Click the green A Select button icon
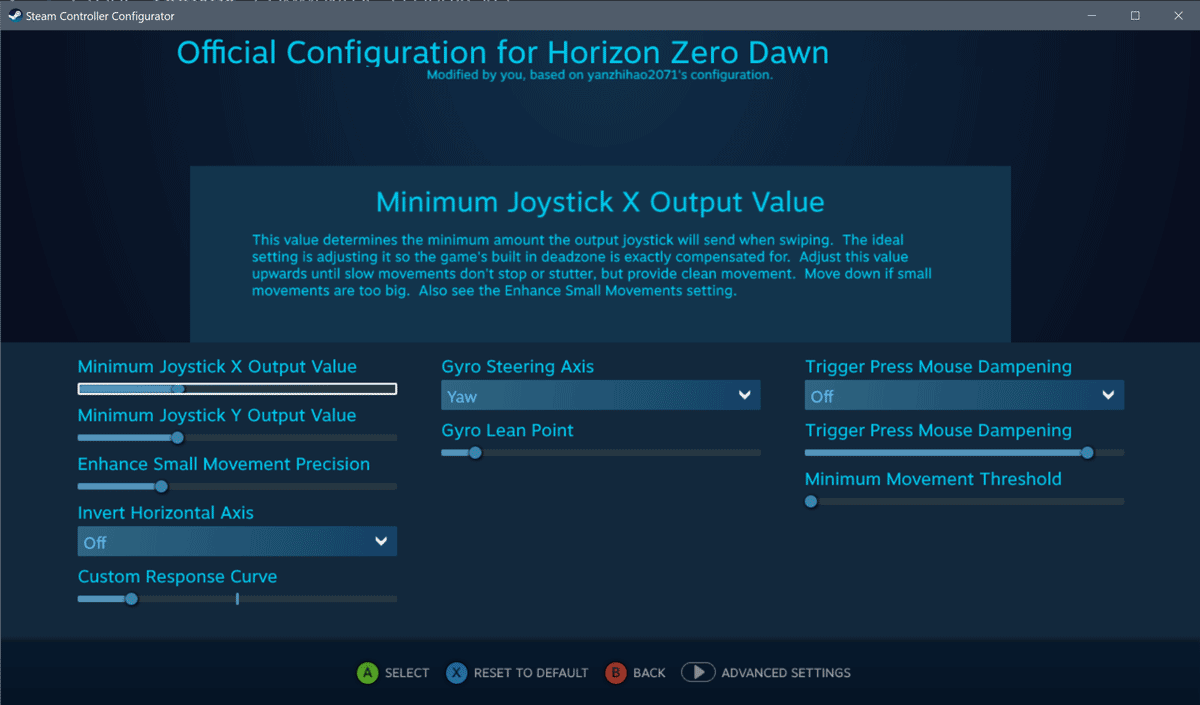 click(367, 673)
